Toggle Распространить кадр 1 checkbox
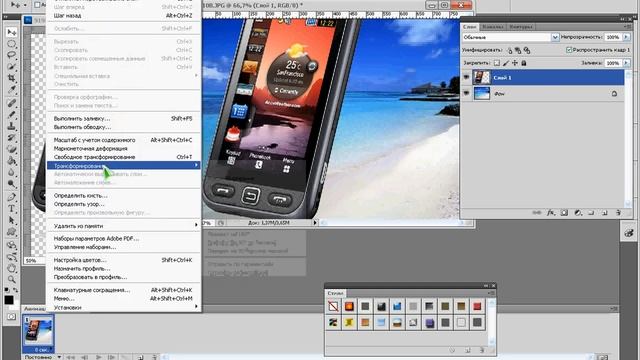Image resolution: width=640 pixels, height=360 pixels. 569,50
